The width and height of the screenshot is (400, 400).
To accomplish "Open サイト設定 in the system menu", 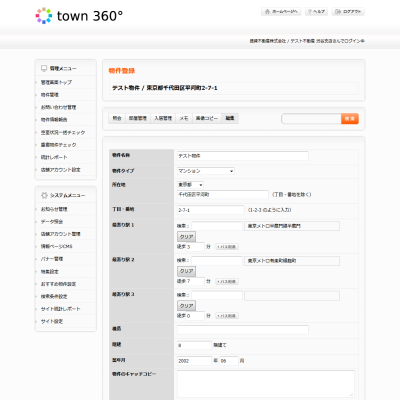I will [52, 321].
